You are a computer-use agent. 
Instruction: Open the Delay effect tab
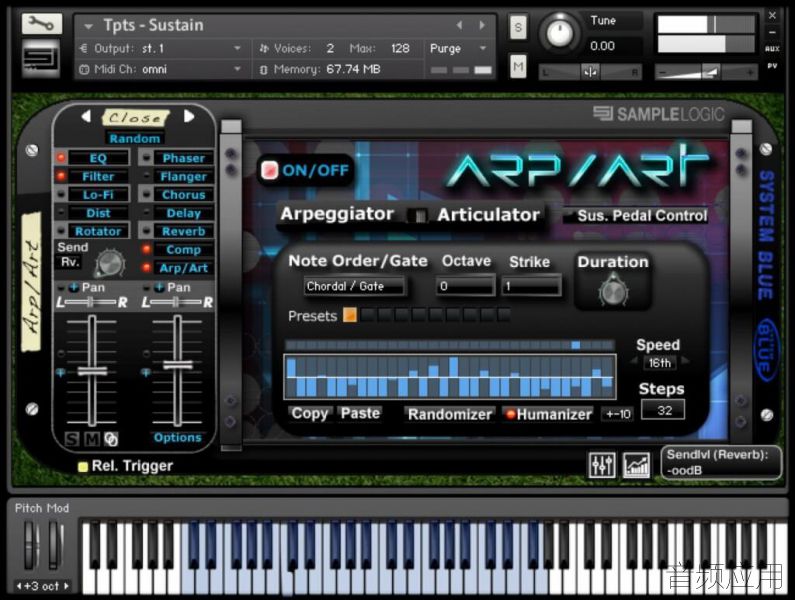click(x=183, y=213)
